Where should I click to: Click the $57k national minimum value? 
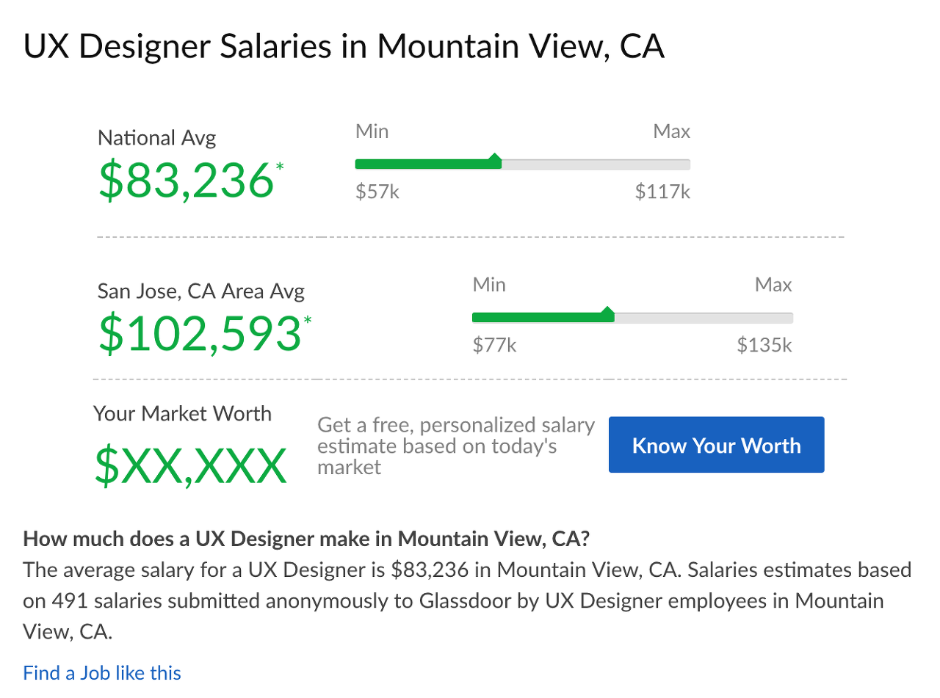[377, 192]
